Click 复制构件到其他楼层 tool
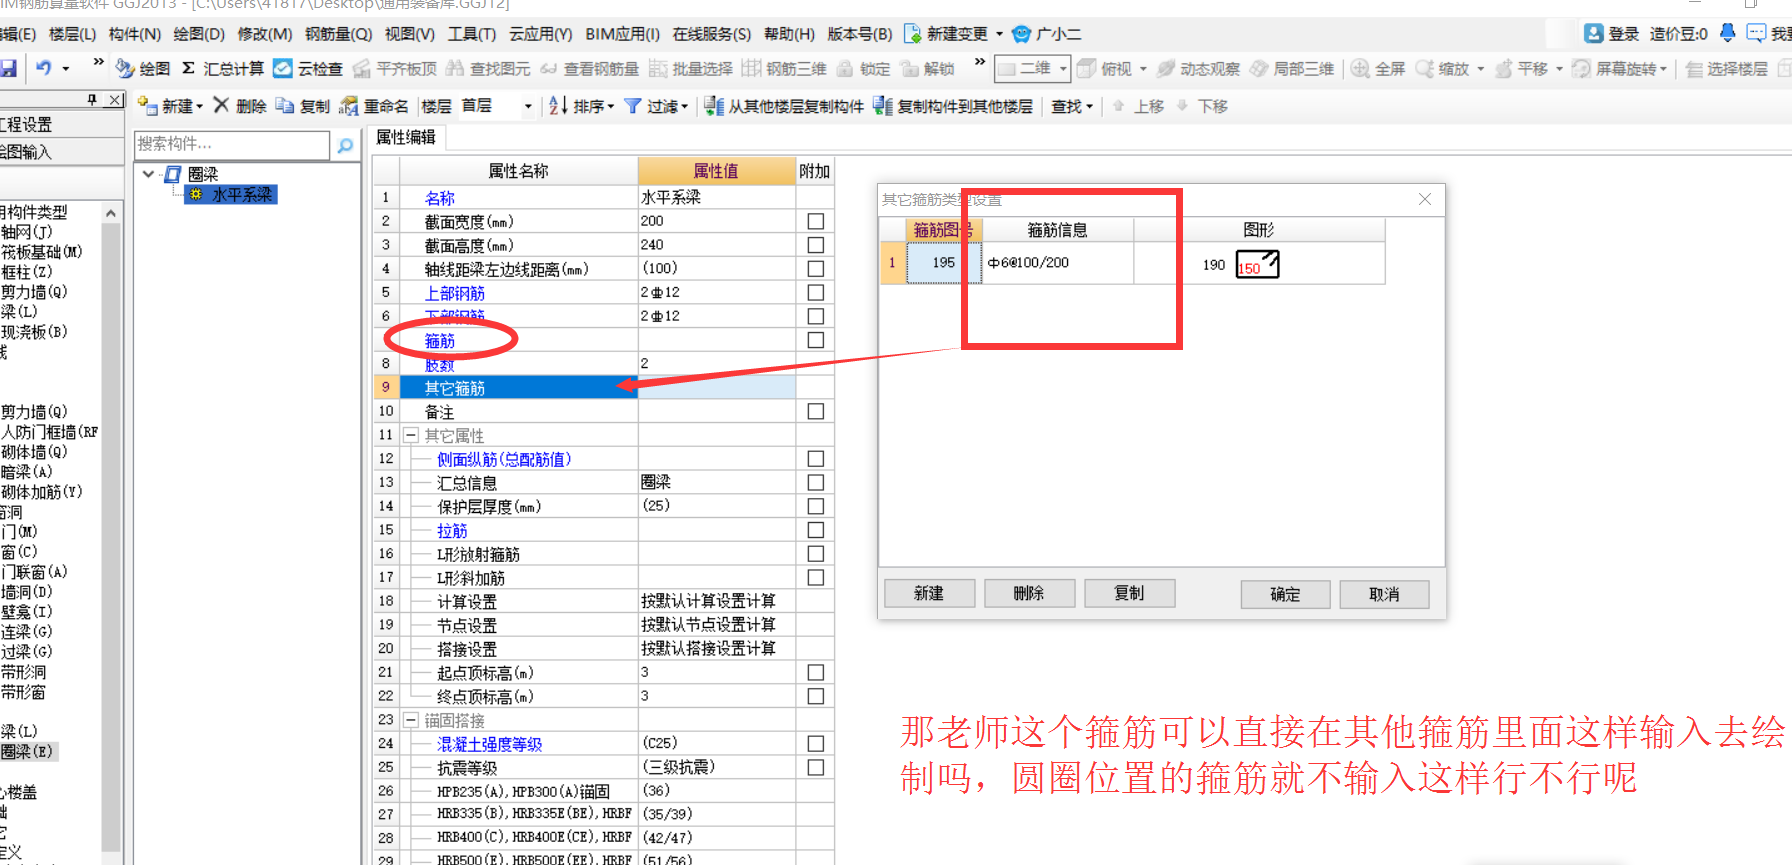This screenshot has height=865, width=1792. 953,105
